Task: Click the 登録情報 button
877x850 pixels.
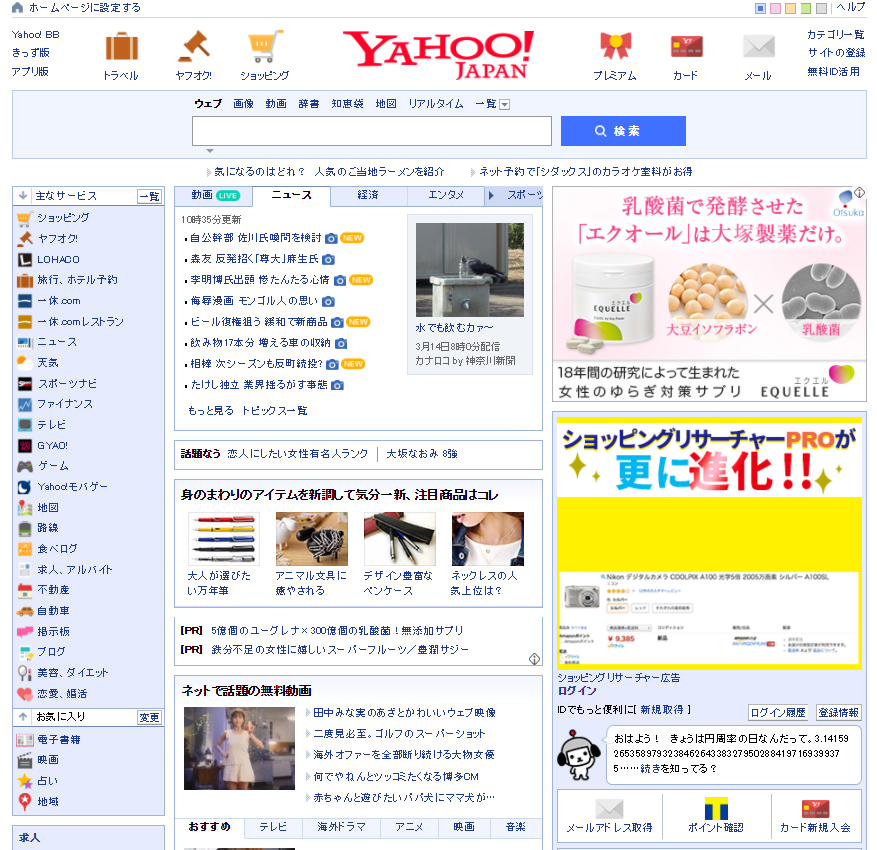Action: click(x=838, y=712)
